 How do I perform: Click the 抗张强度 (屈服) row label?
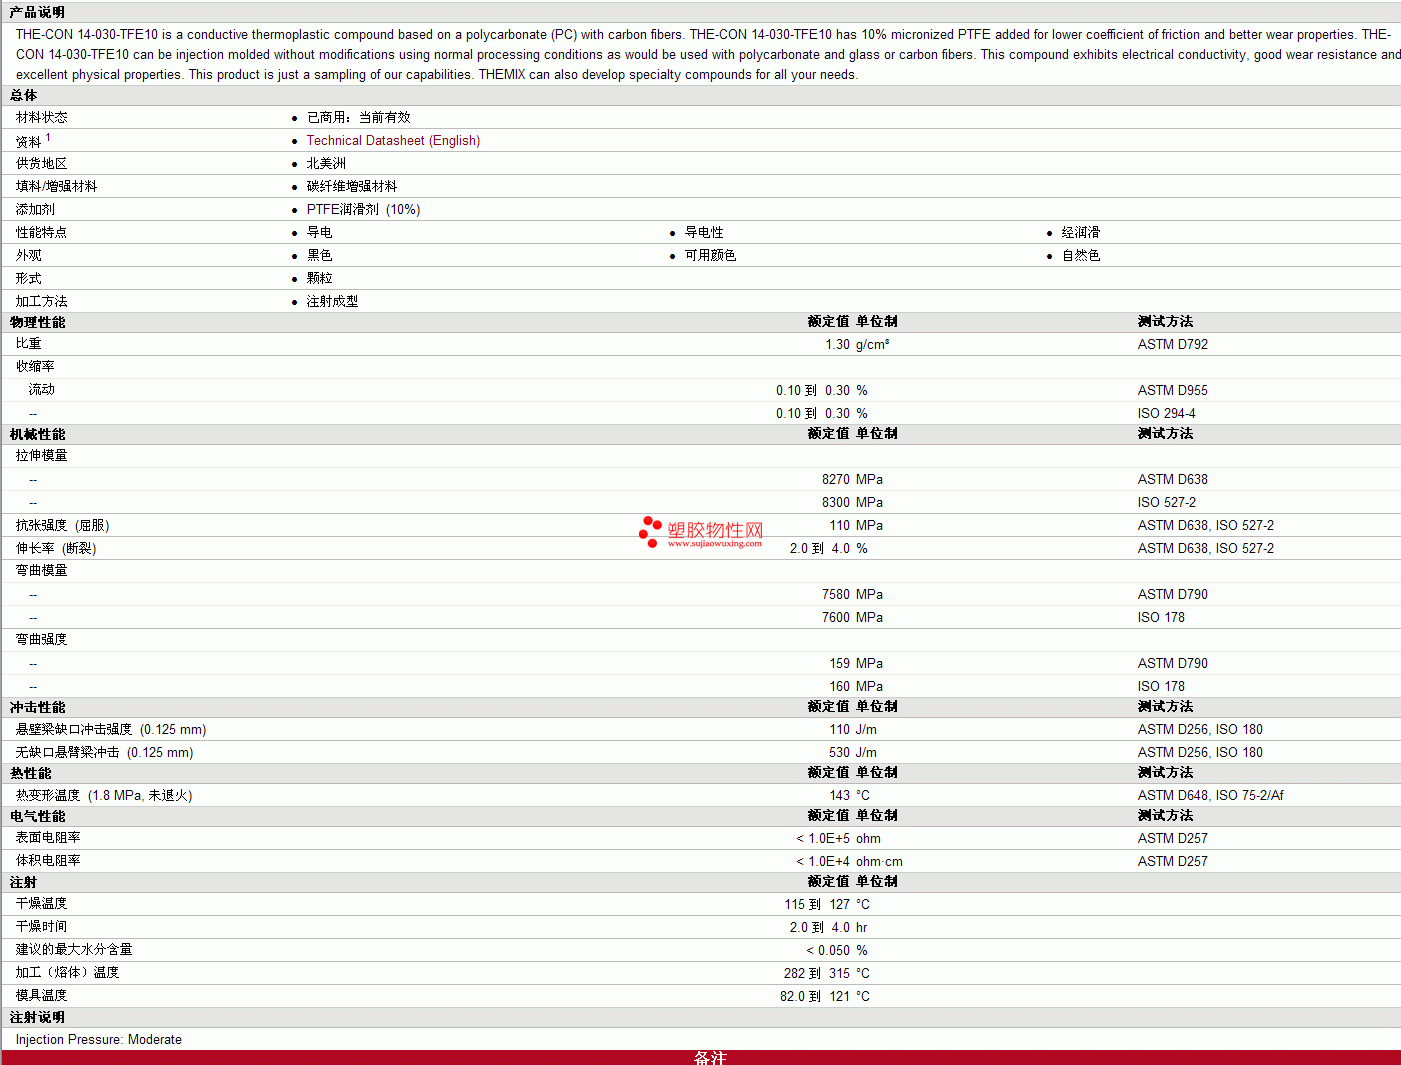(62, 526)
